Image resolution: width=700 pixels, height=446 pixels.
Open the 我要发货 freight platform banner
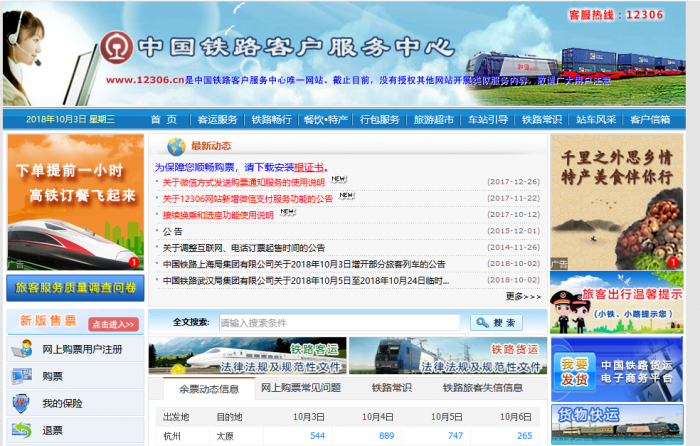(x=617, y=369)
